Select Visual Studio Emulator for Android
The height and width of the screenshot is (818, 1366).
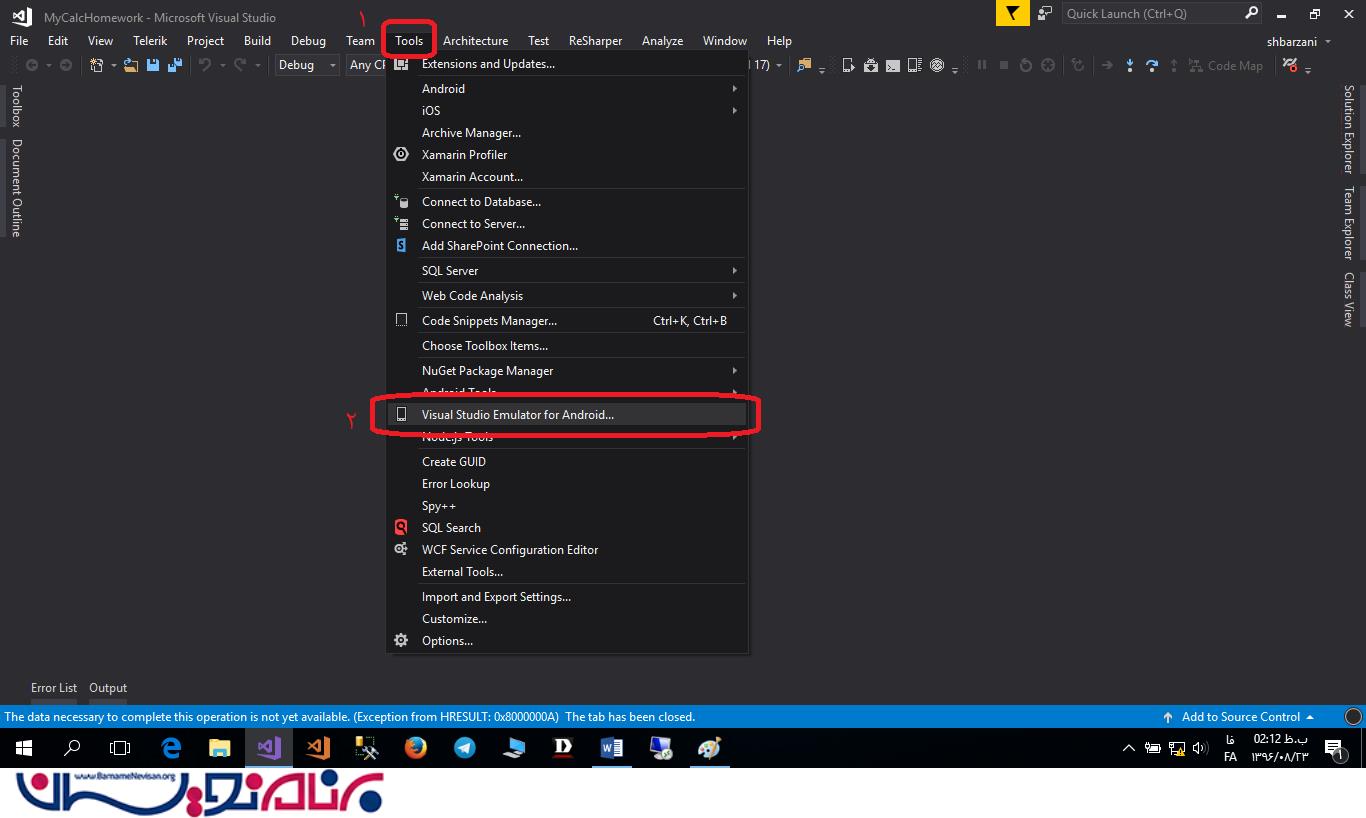[x=517, y=415]
